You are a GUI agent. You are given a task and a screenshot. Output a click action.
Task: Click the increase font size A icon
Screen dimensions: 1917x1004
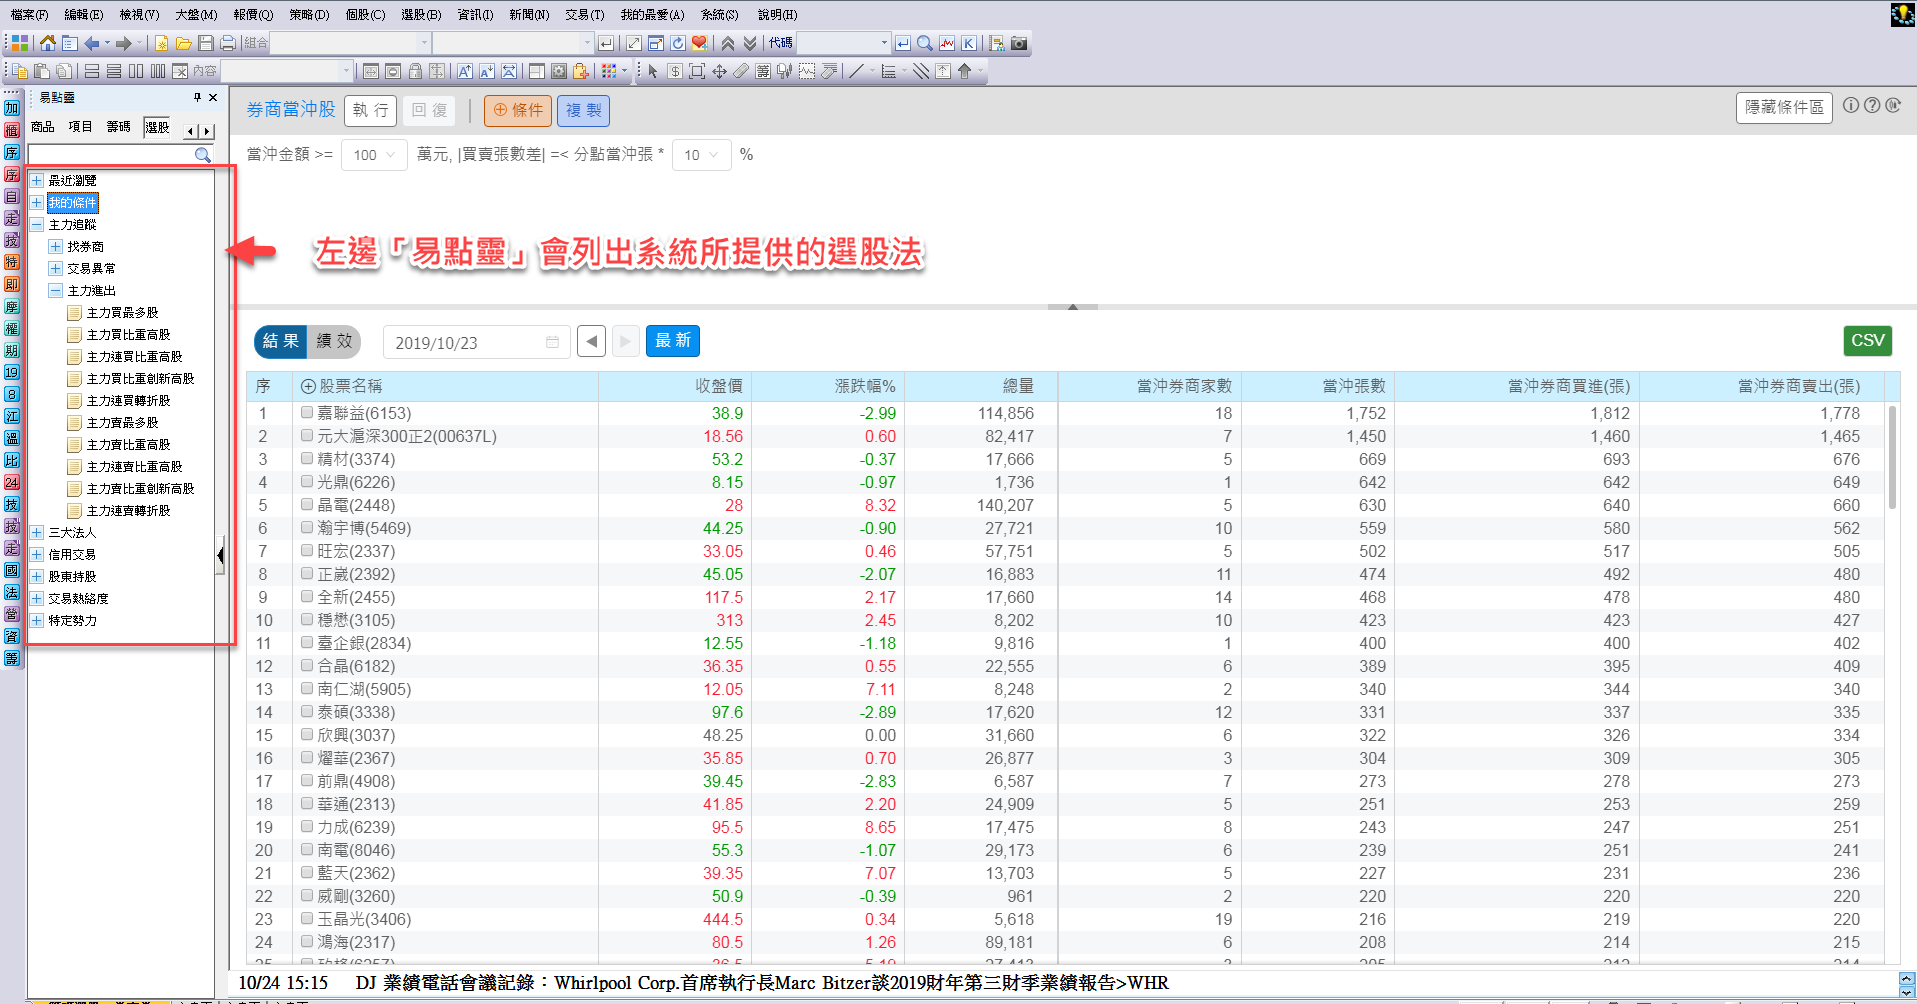[x=465, y=71]
